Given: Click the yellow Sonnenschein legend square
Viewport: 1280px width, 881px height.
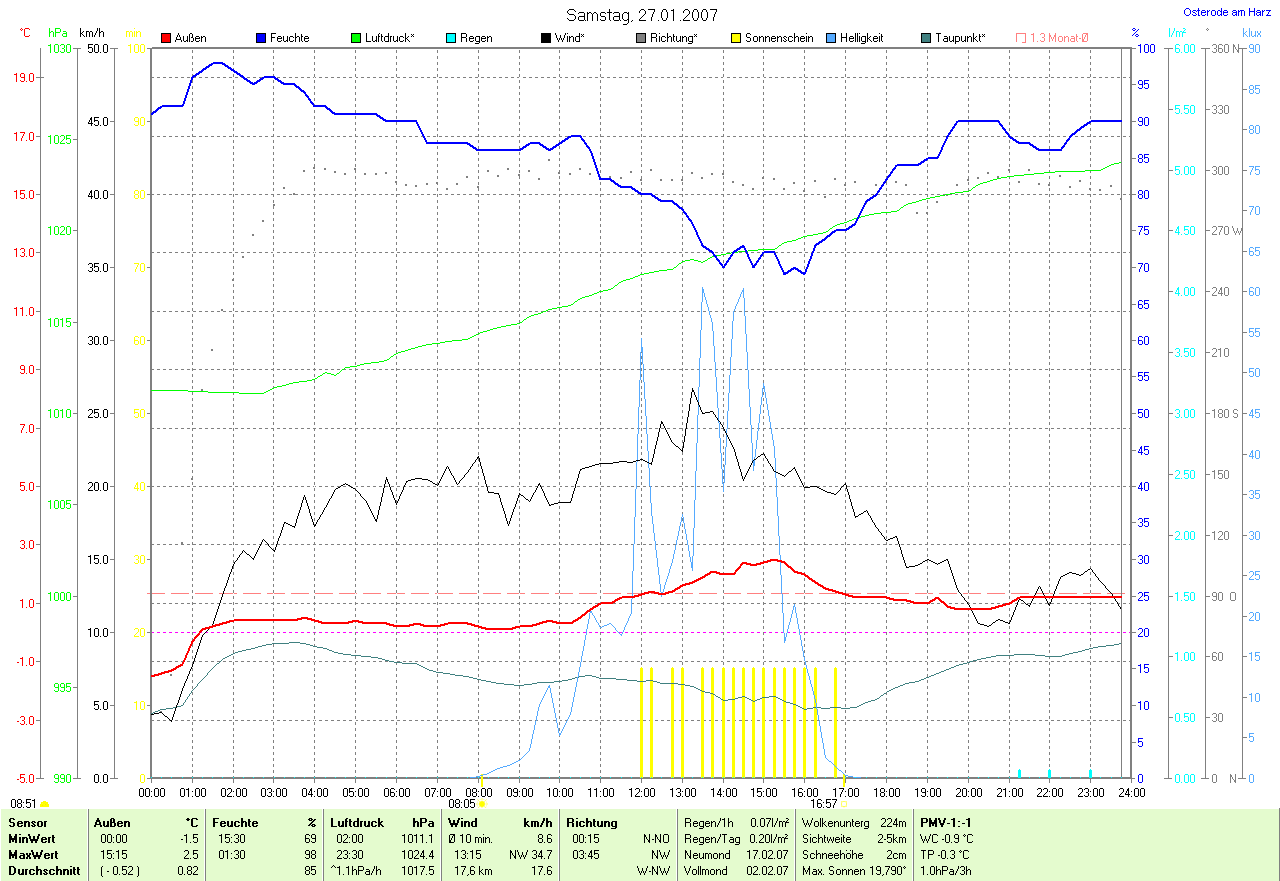Looking at the screenshot, I should (737, 38).
